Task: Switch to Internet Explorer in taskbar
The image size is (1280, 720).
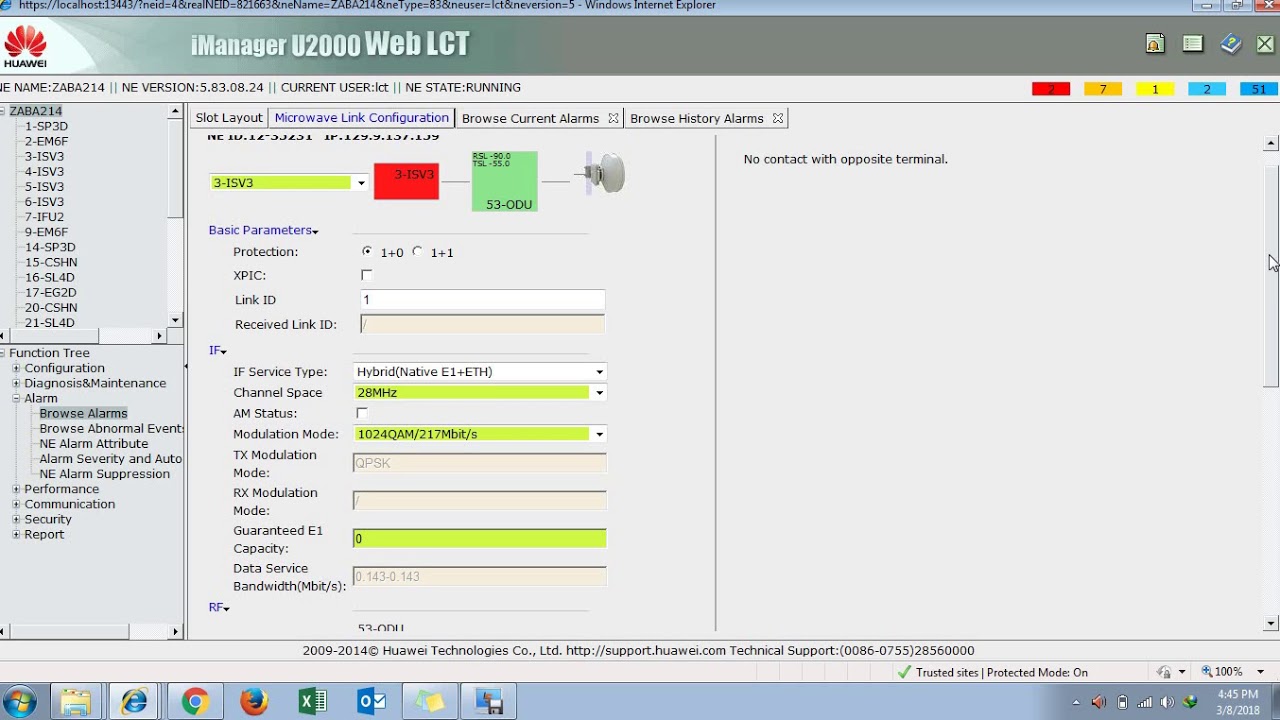Action: pos(134,702)
